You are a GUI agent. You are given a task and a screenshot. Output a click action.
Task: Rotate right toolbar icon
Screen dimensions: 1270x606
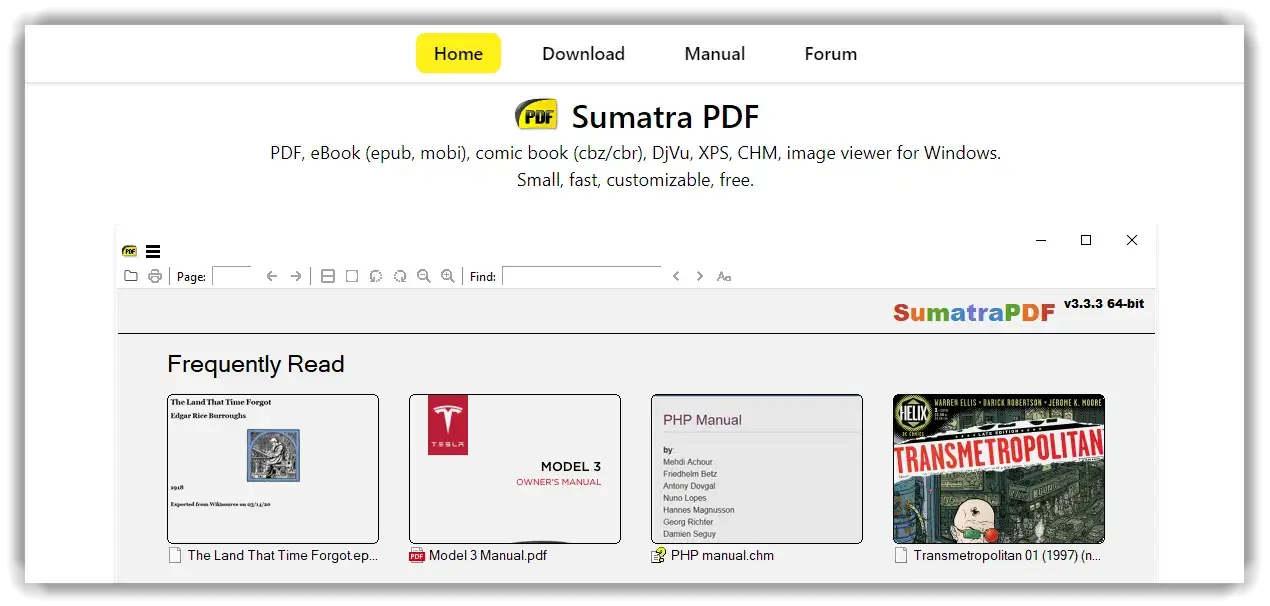click(400, 276)
